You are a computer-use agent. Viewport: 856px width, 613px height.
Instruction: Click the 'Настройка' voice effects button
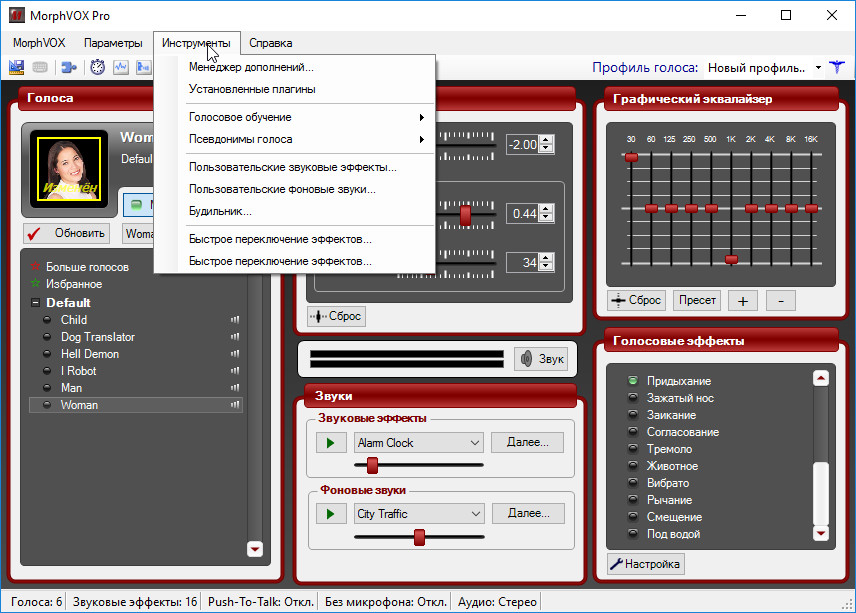click(645, 564)
